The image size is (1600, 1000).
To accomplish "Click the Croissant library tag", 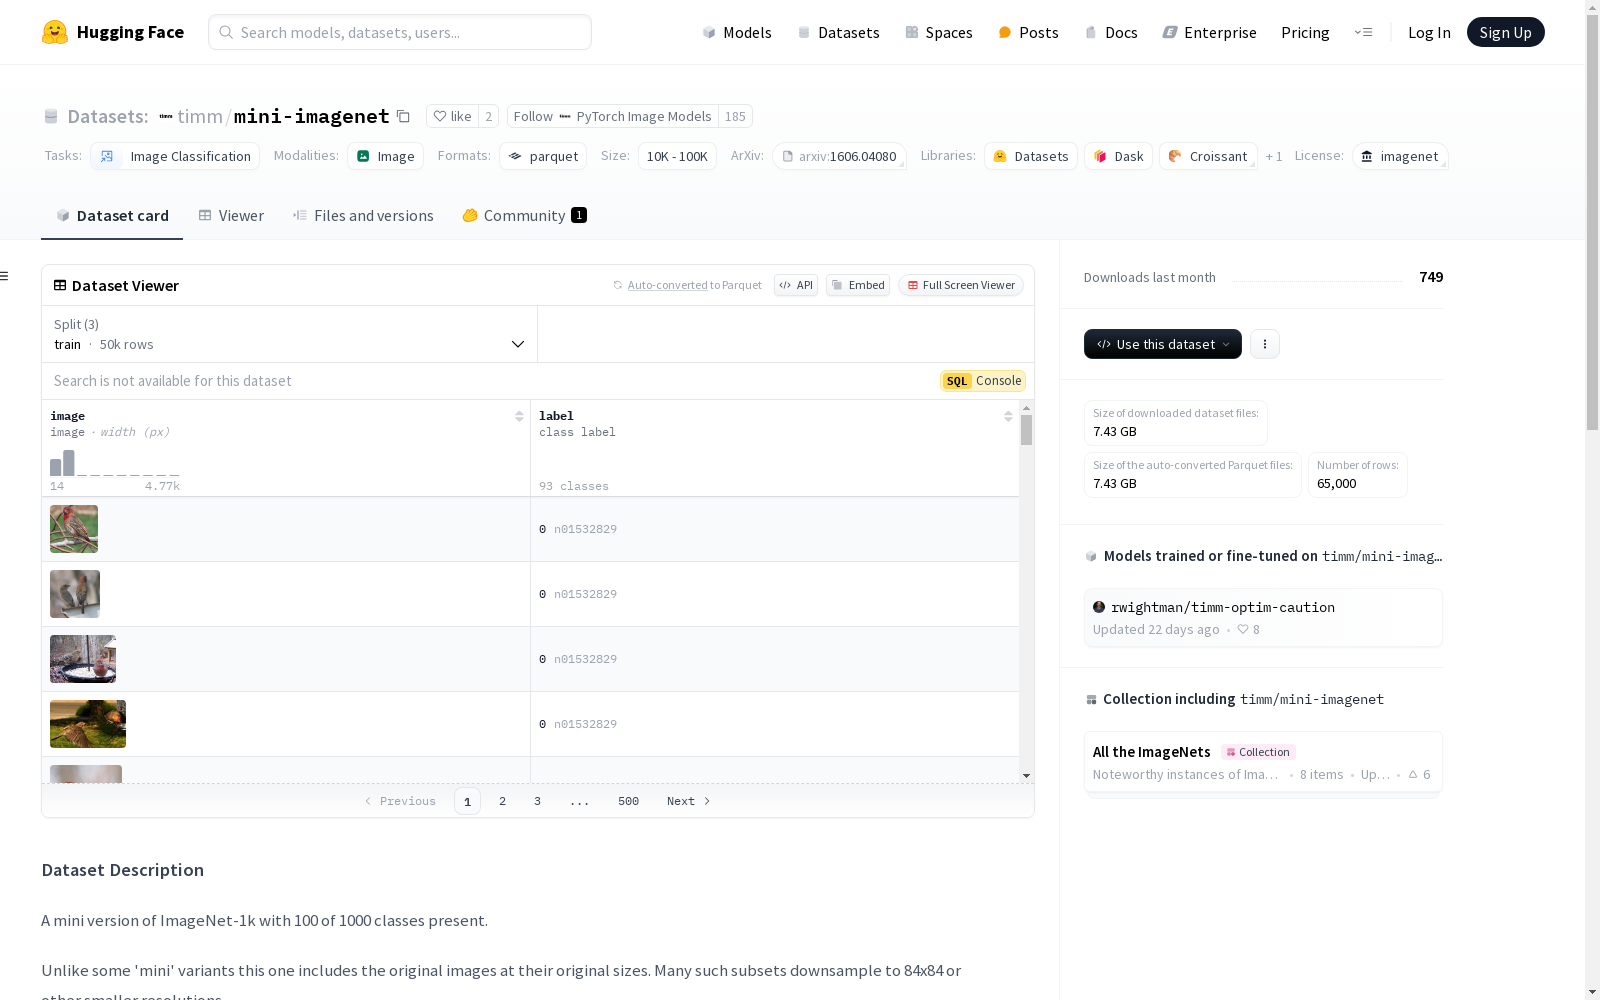I will click(x=1208, y=156).
